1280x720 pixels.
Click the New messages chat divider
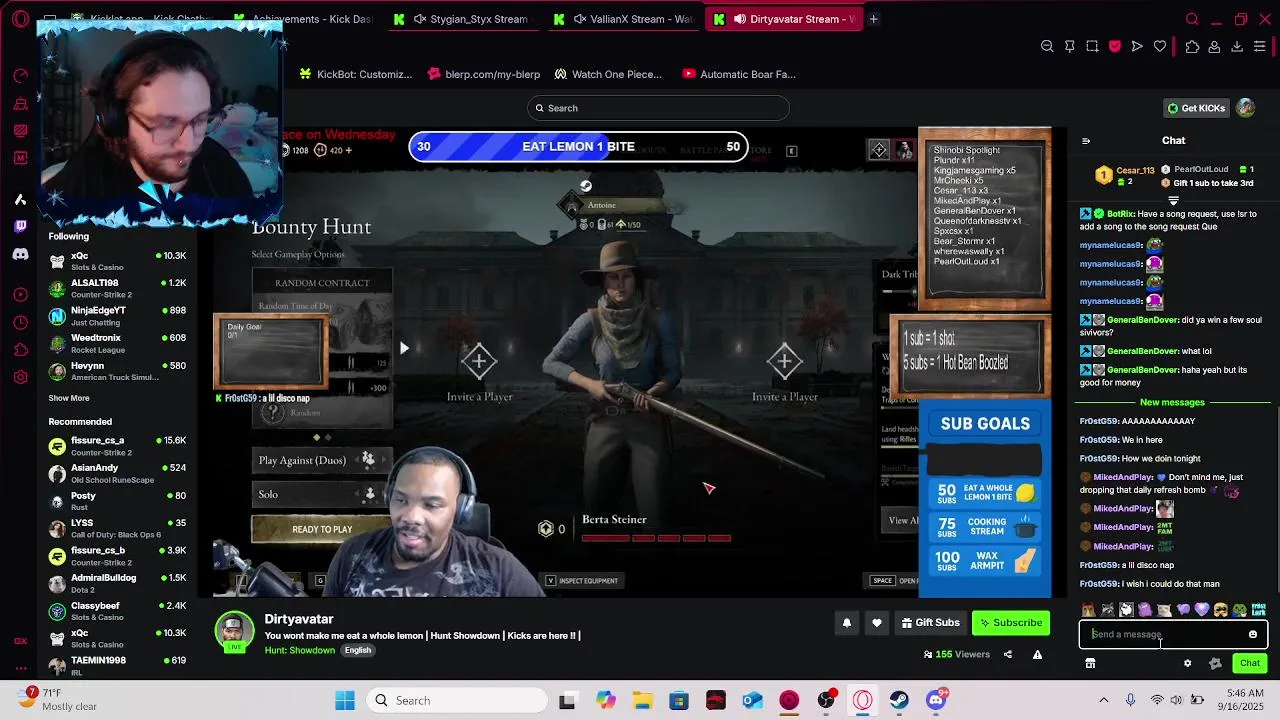tap(1172, 402)
